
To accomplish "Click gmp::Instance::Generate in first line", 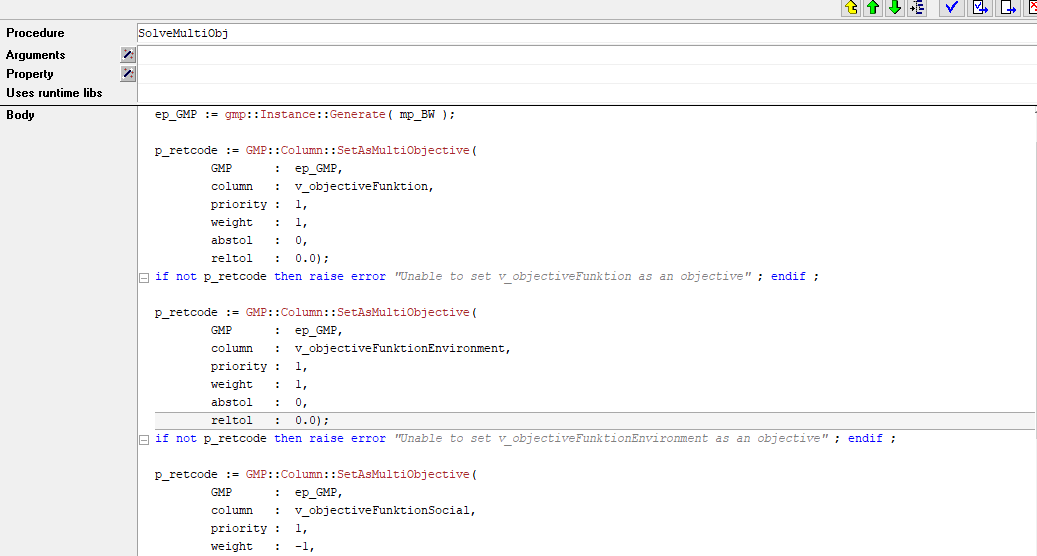I will [x=305, y=114].
